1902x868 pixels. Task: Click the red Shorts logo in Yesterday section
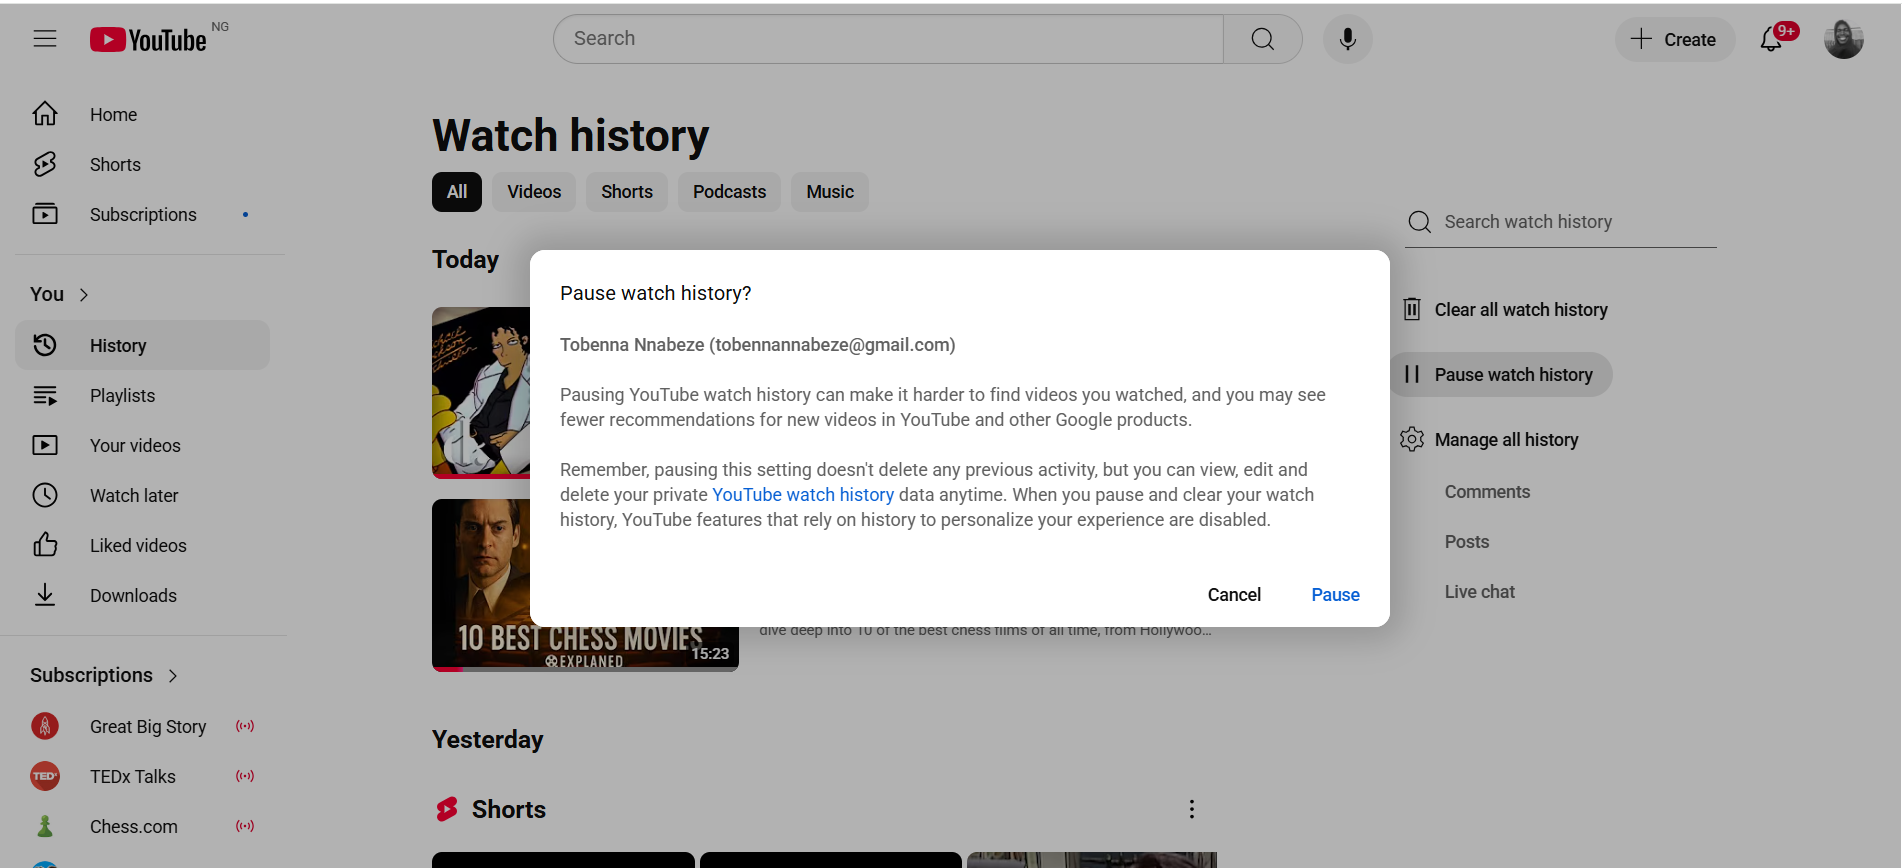click(447, 809)
